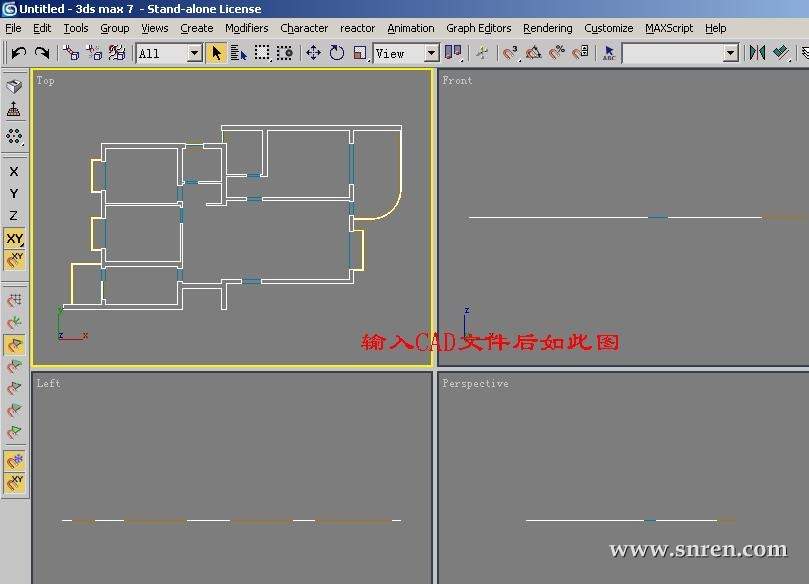Expand the named selection sets dropdown arrow

click(x=730, y=53)
